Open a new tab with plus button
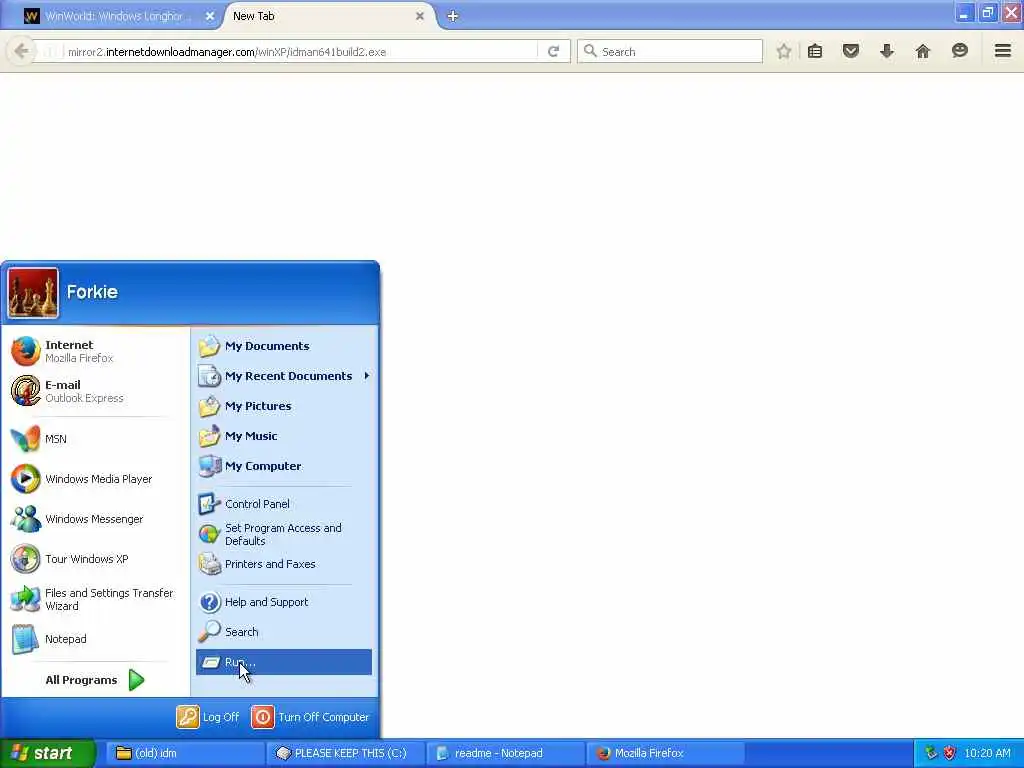 (x=453, y=16)
